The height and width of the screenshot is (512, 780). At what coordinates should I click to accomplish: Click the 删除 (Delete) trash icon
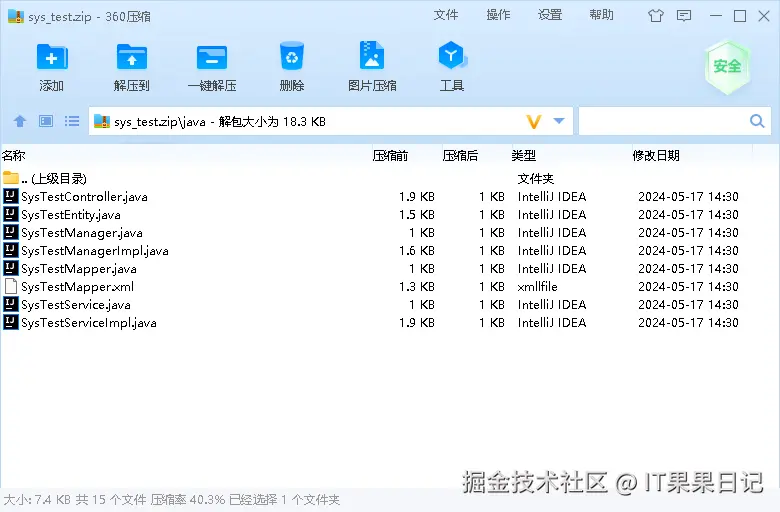click(x=292, y=56)
